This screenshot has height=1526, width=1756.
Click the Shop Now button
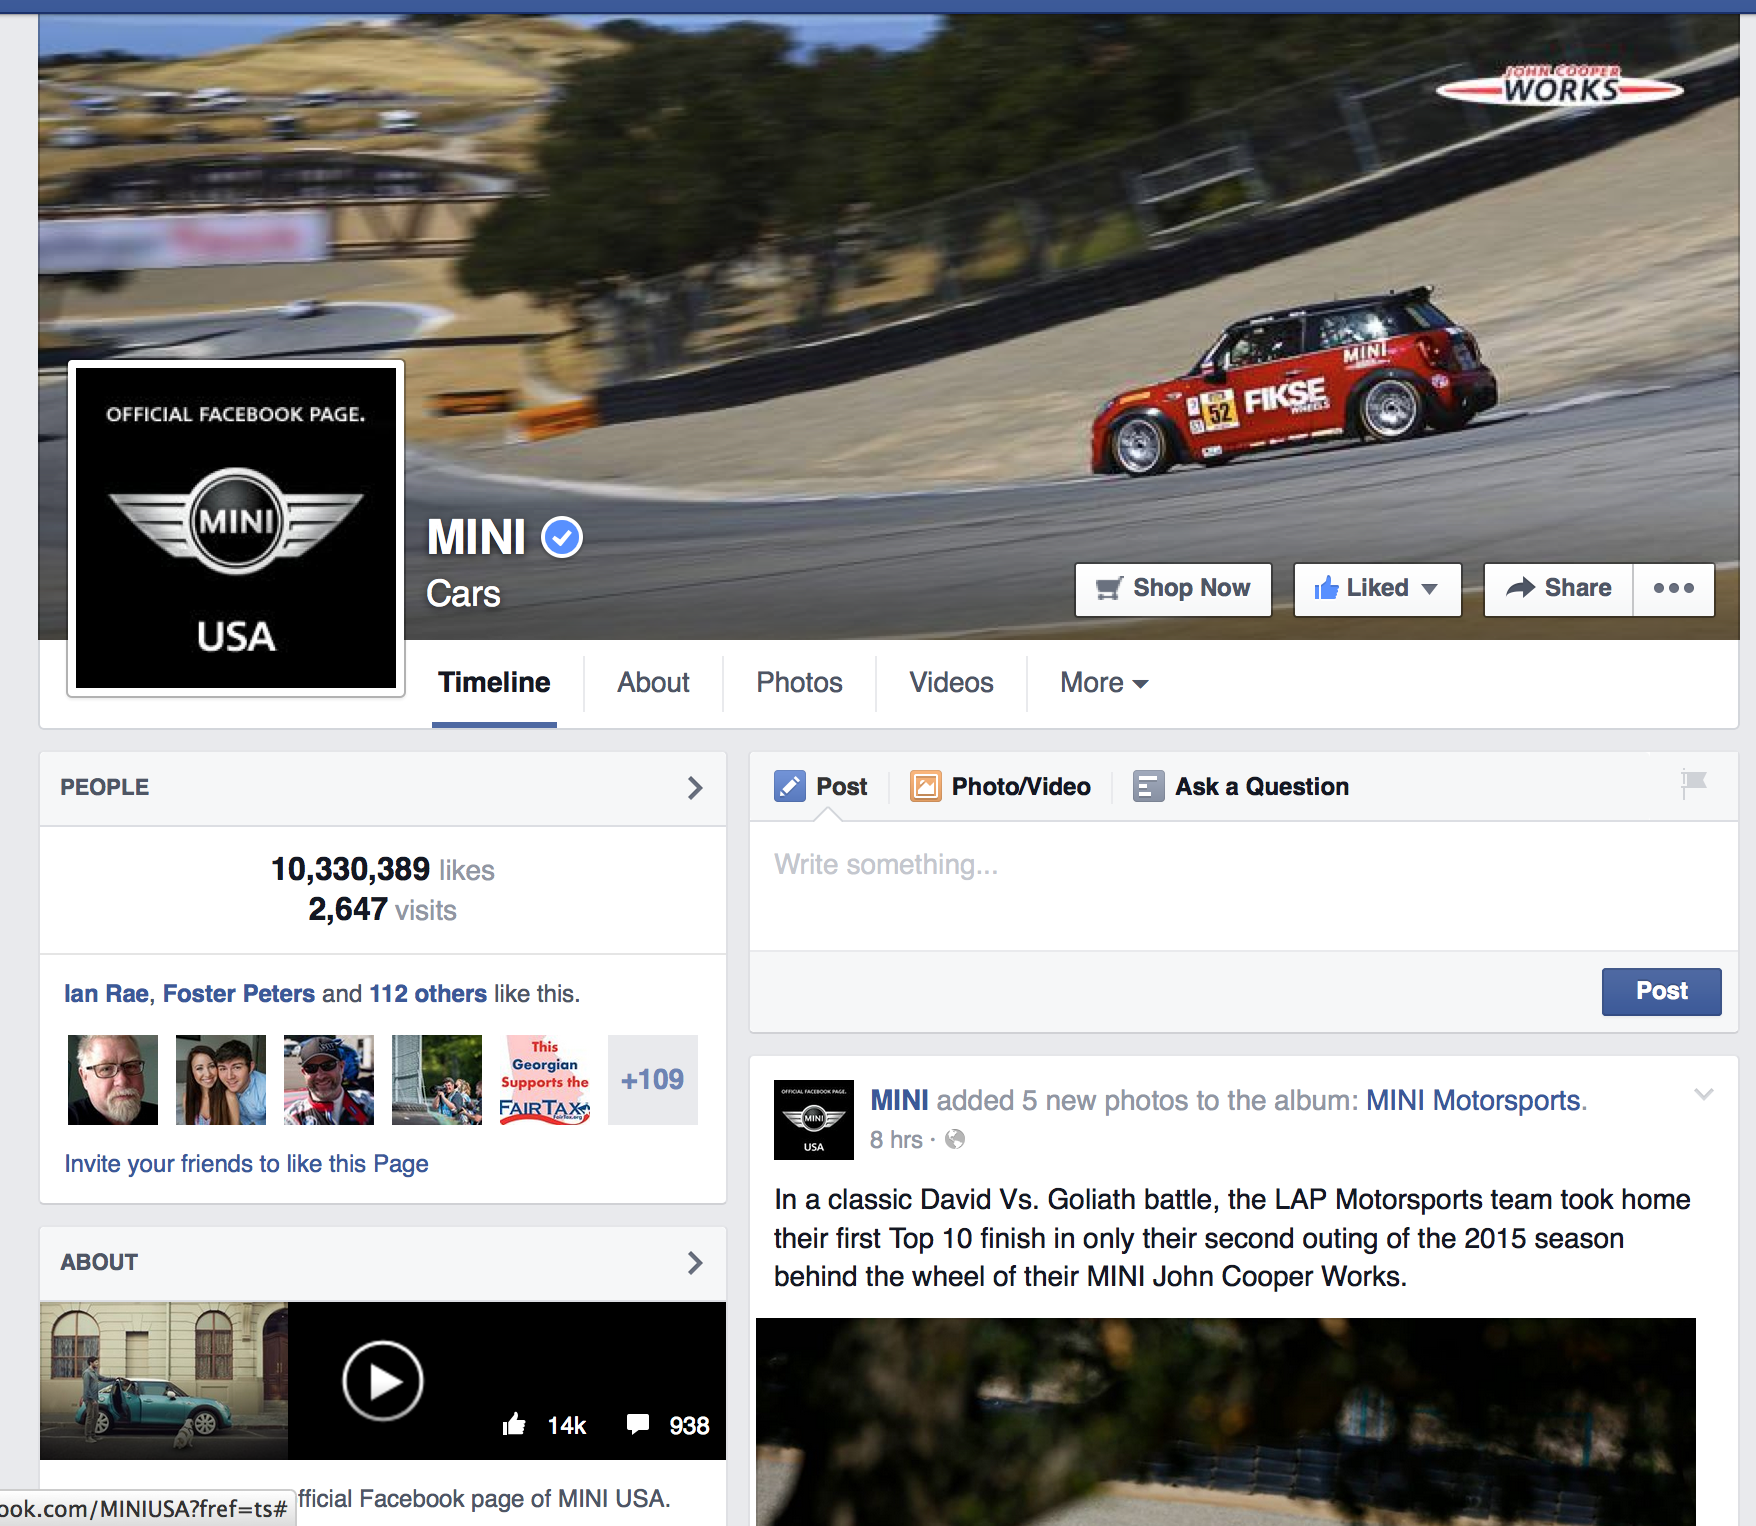(1173, 589)
